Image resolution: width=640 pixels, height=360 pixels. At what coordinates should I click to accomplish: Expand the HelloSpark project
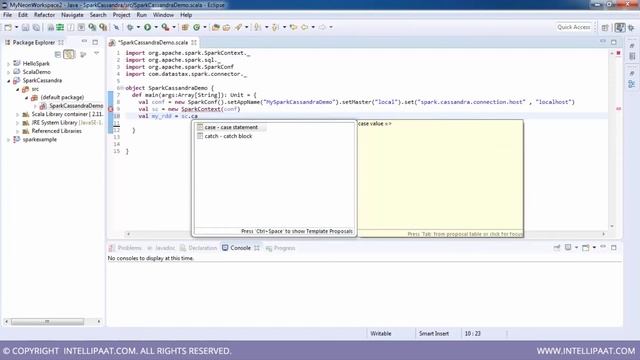coord(9,64)
